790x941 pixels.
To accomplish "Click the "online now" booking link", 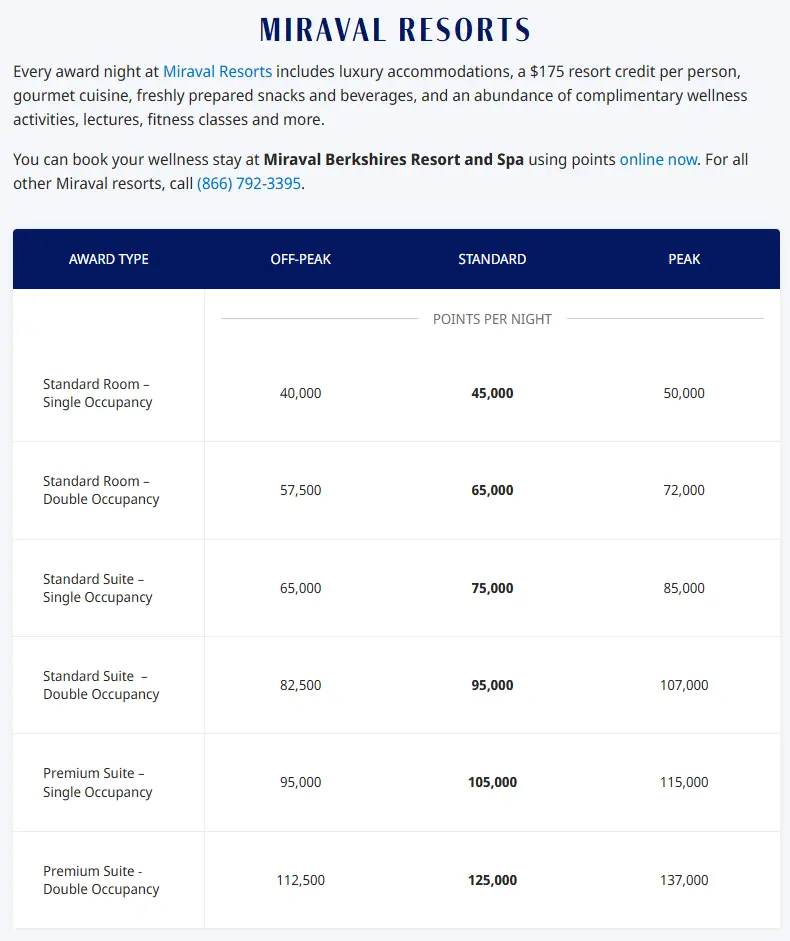I will [x=658, y=159].
